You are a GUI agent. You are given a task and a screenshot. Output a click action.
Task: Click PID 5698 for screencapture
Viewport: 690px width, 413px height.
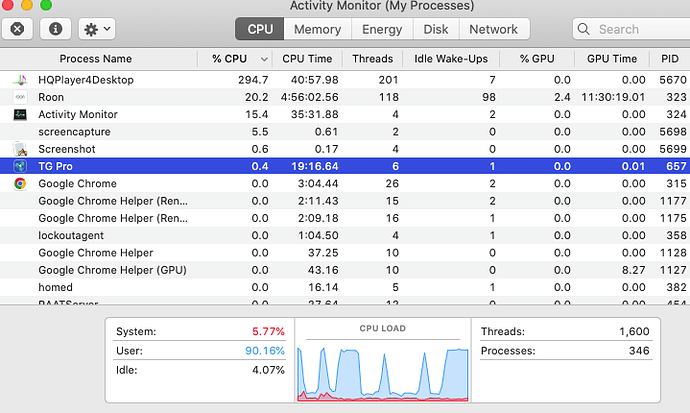pos(673,132)
